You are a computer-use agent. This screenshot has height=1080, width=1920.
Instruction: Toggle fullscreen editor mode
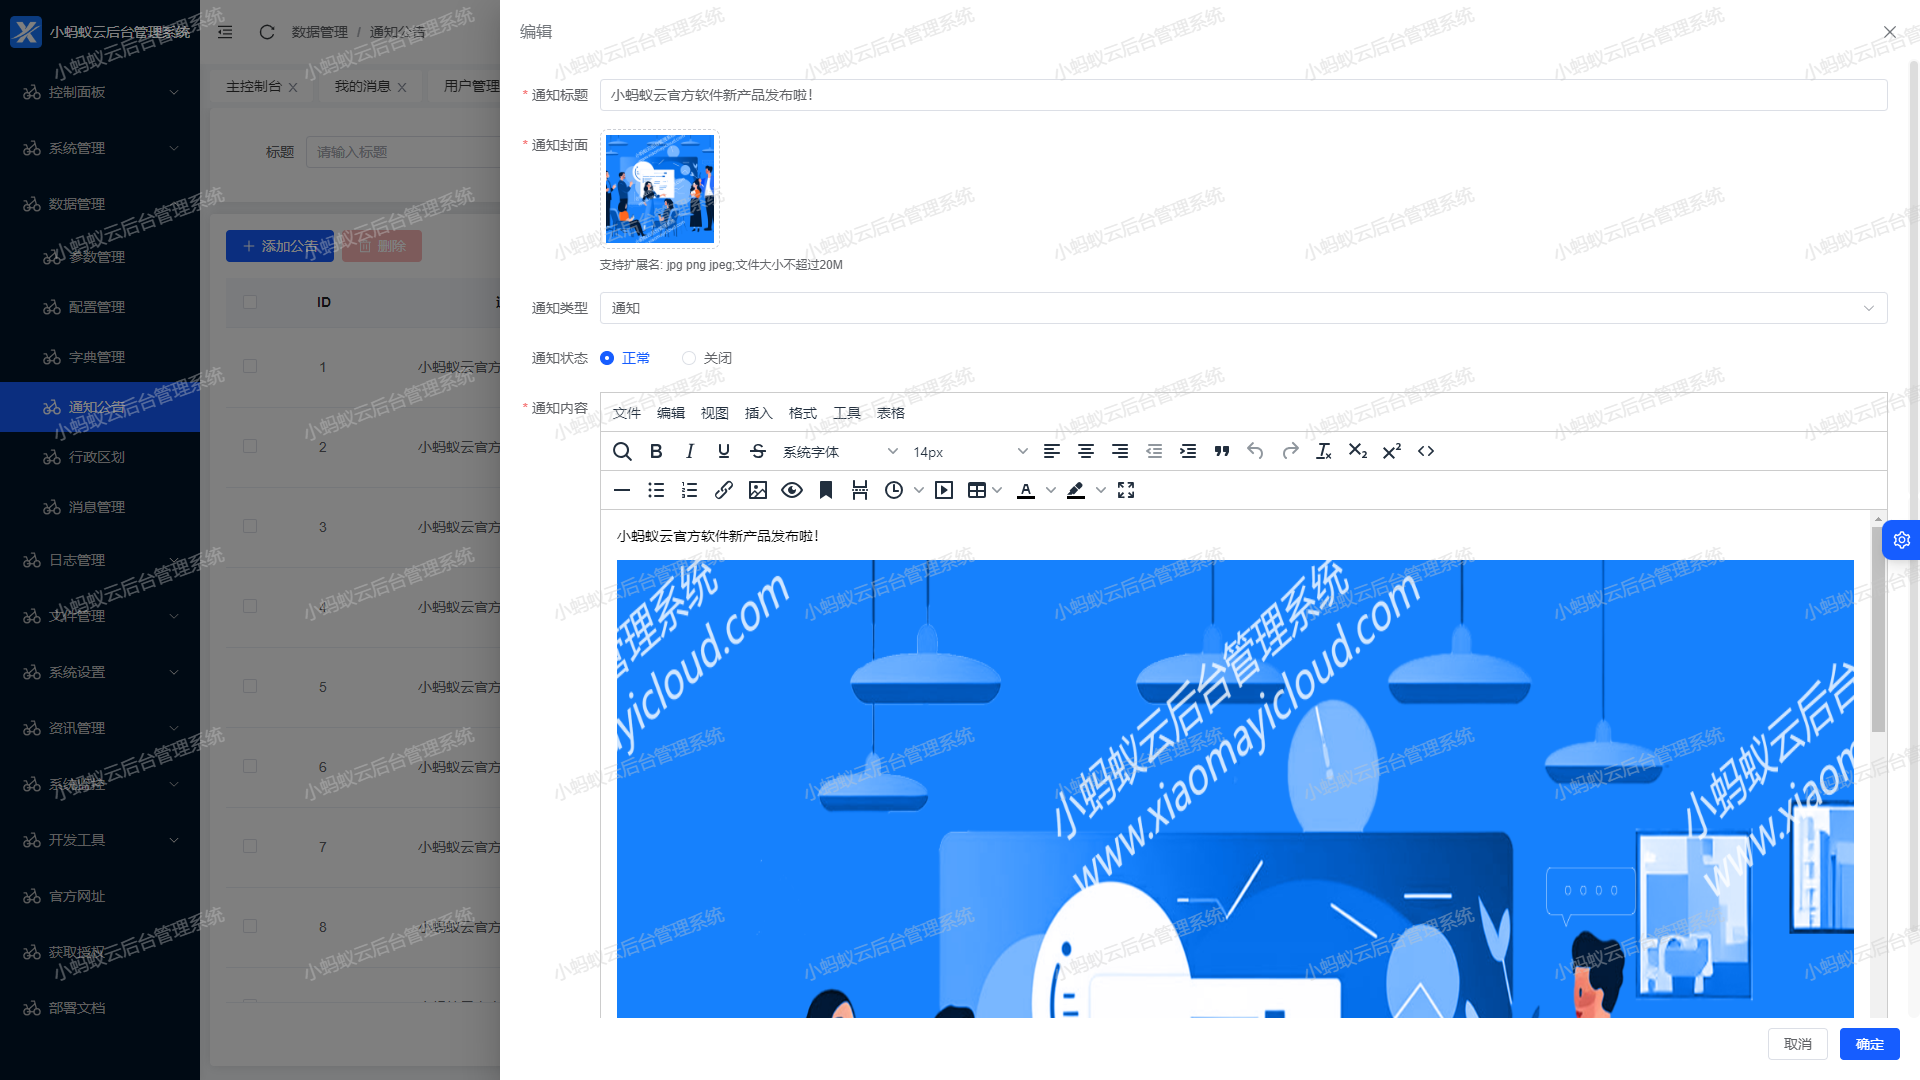click(1126, 490)
